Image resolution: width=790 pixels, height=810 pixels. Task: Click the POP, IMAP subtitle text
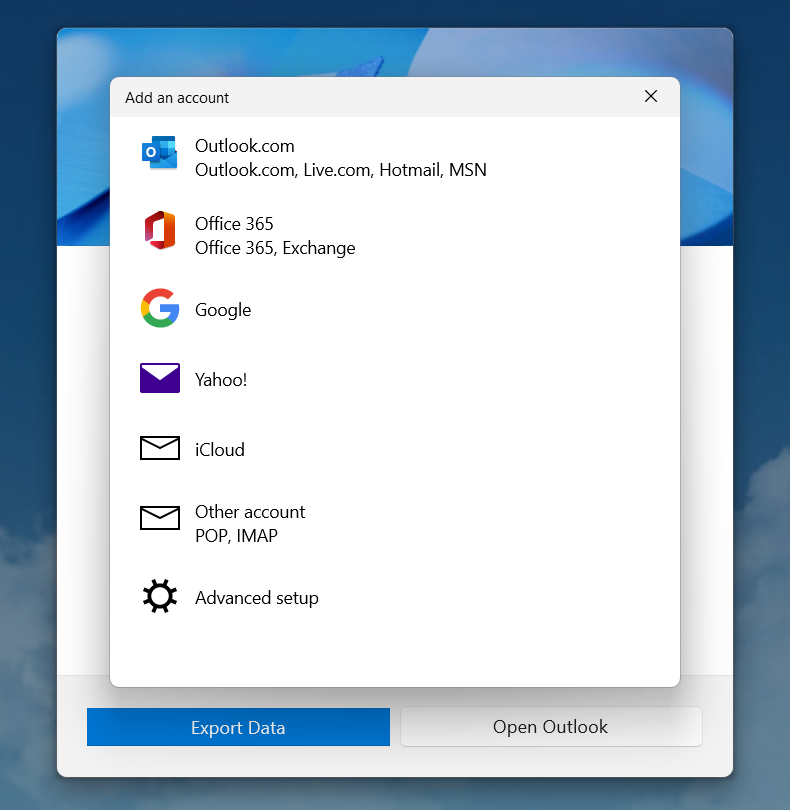coord(236,536)
